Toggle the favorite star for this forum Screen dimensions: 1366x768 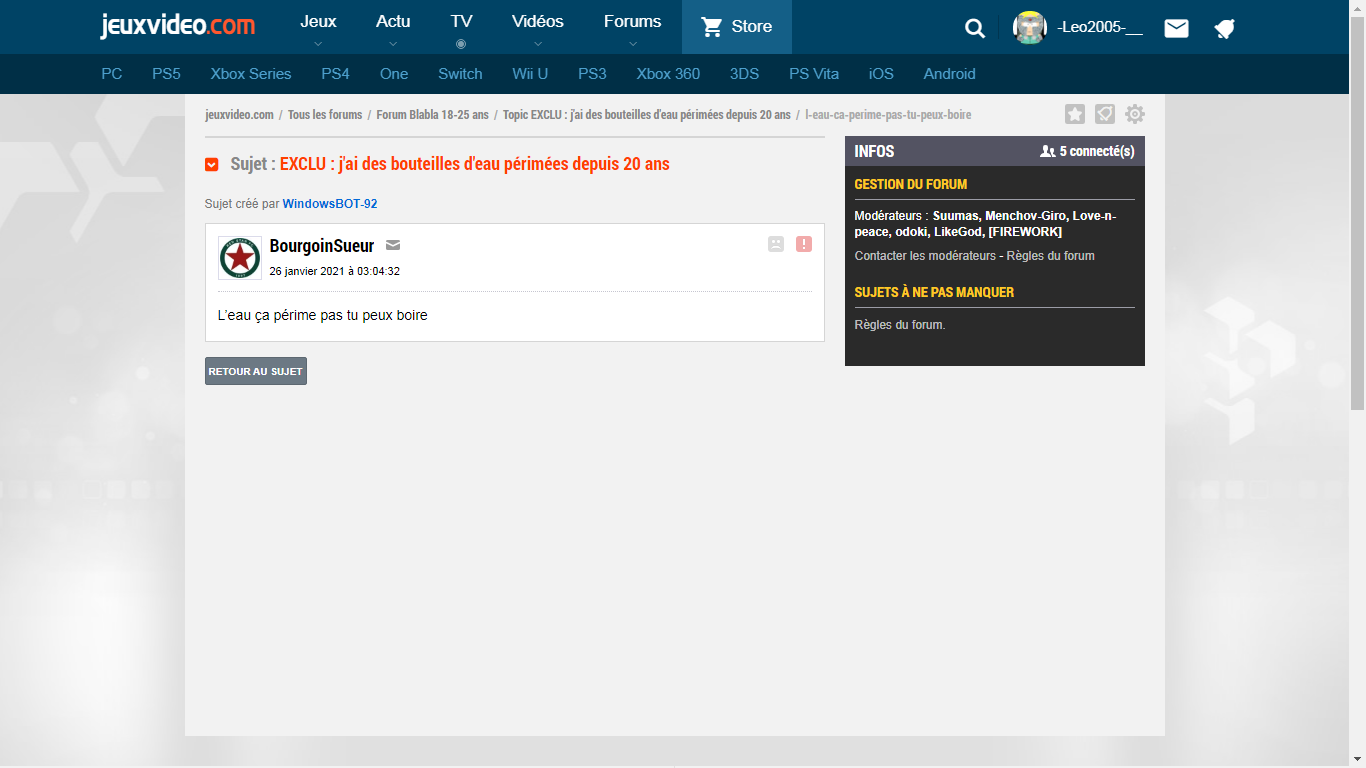pyautogui.click(x=1075, y=114)
